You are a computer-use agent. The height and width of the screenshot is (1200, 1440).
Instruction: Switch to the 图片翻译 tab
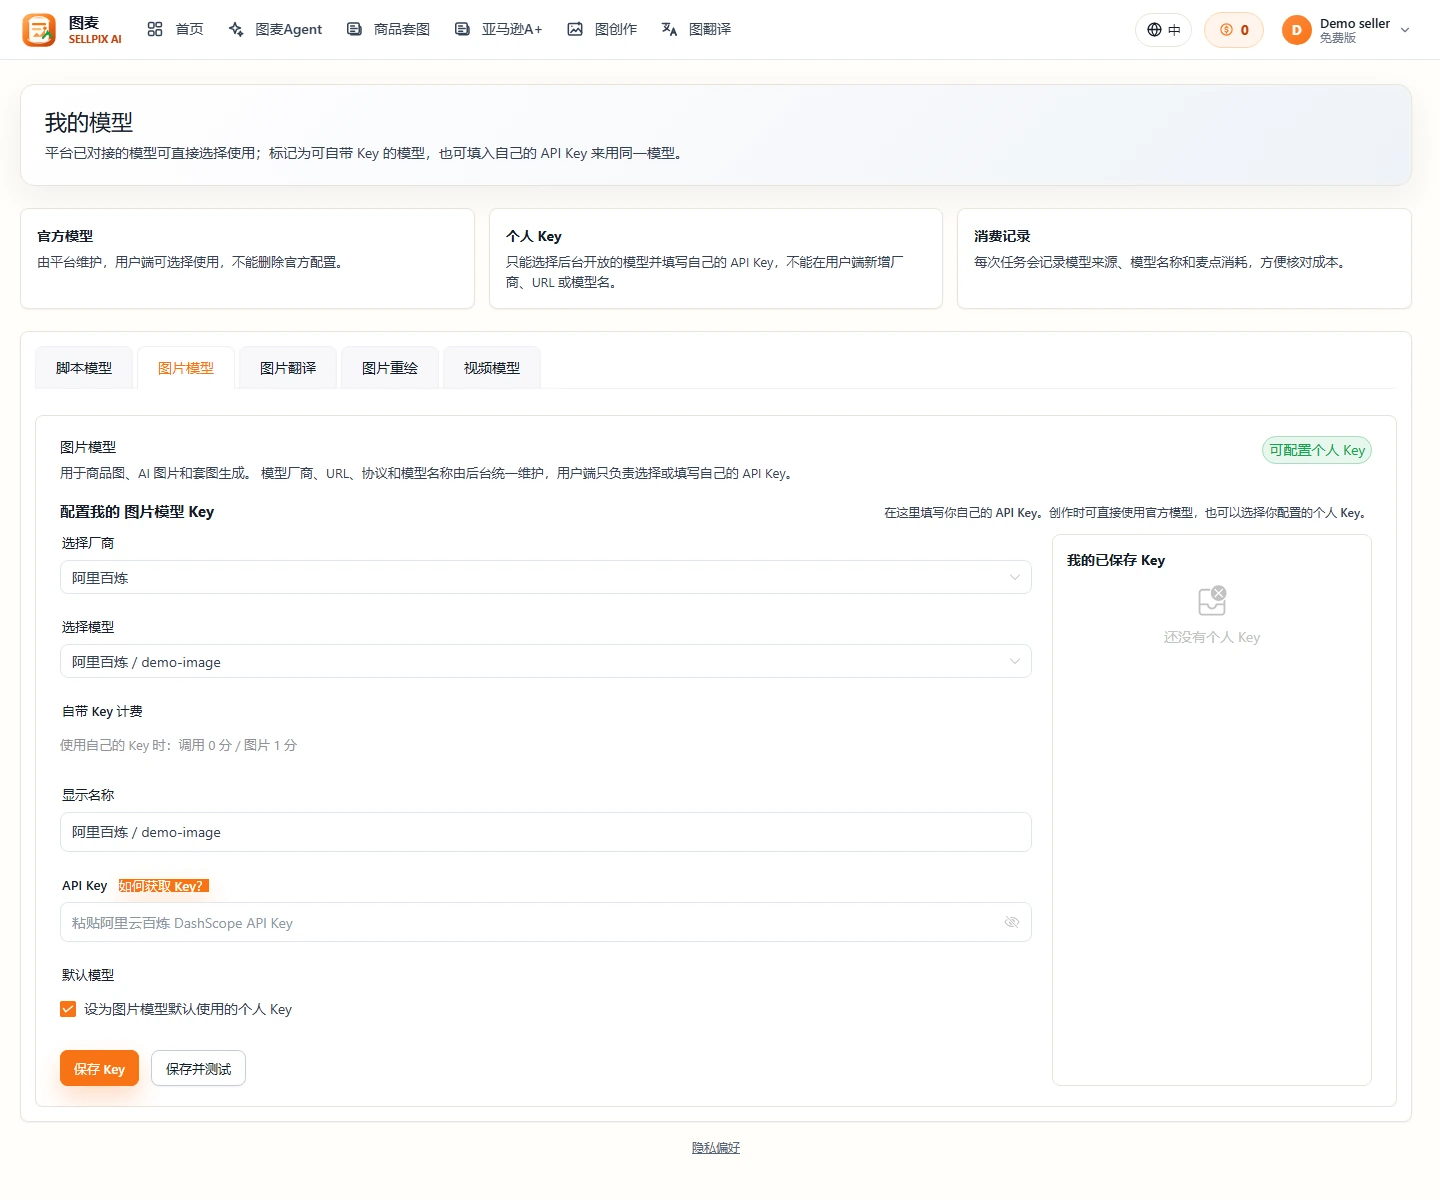288,368
